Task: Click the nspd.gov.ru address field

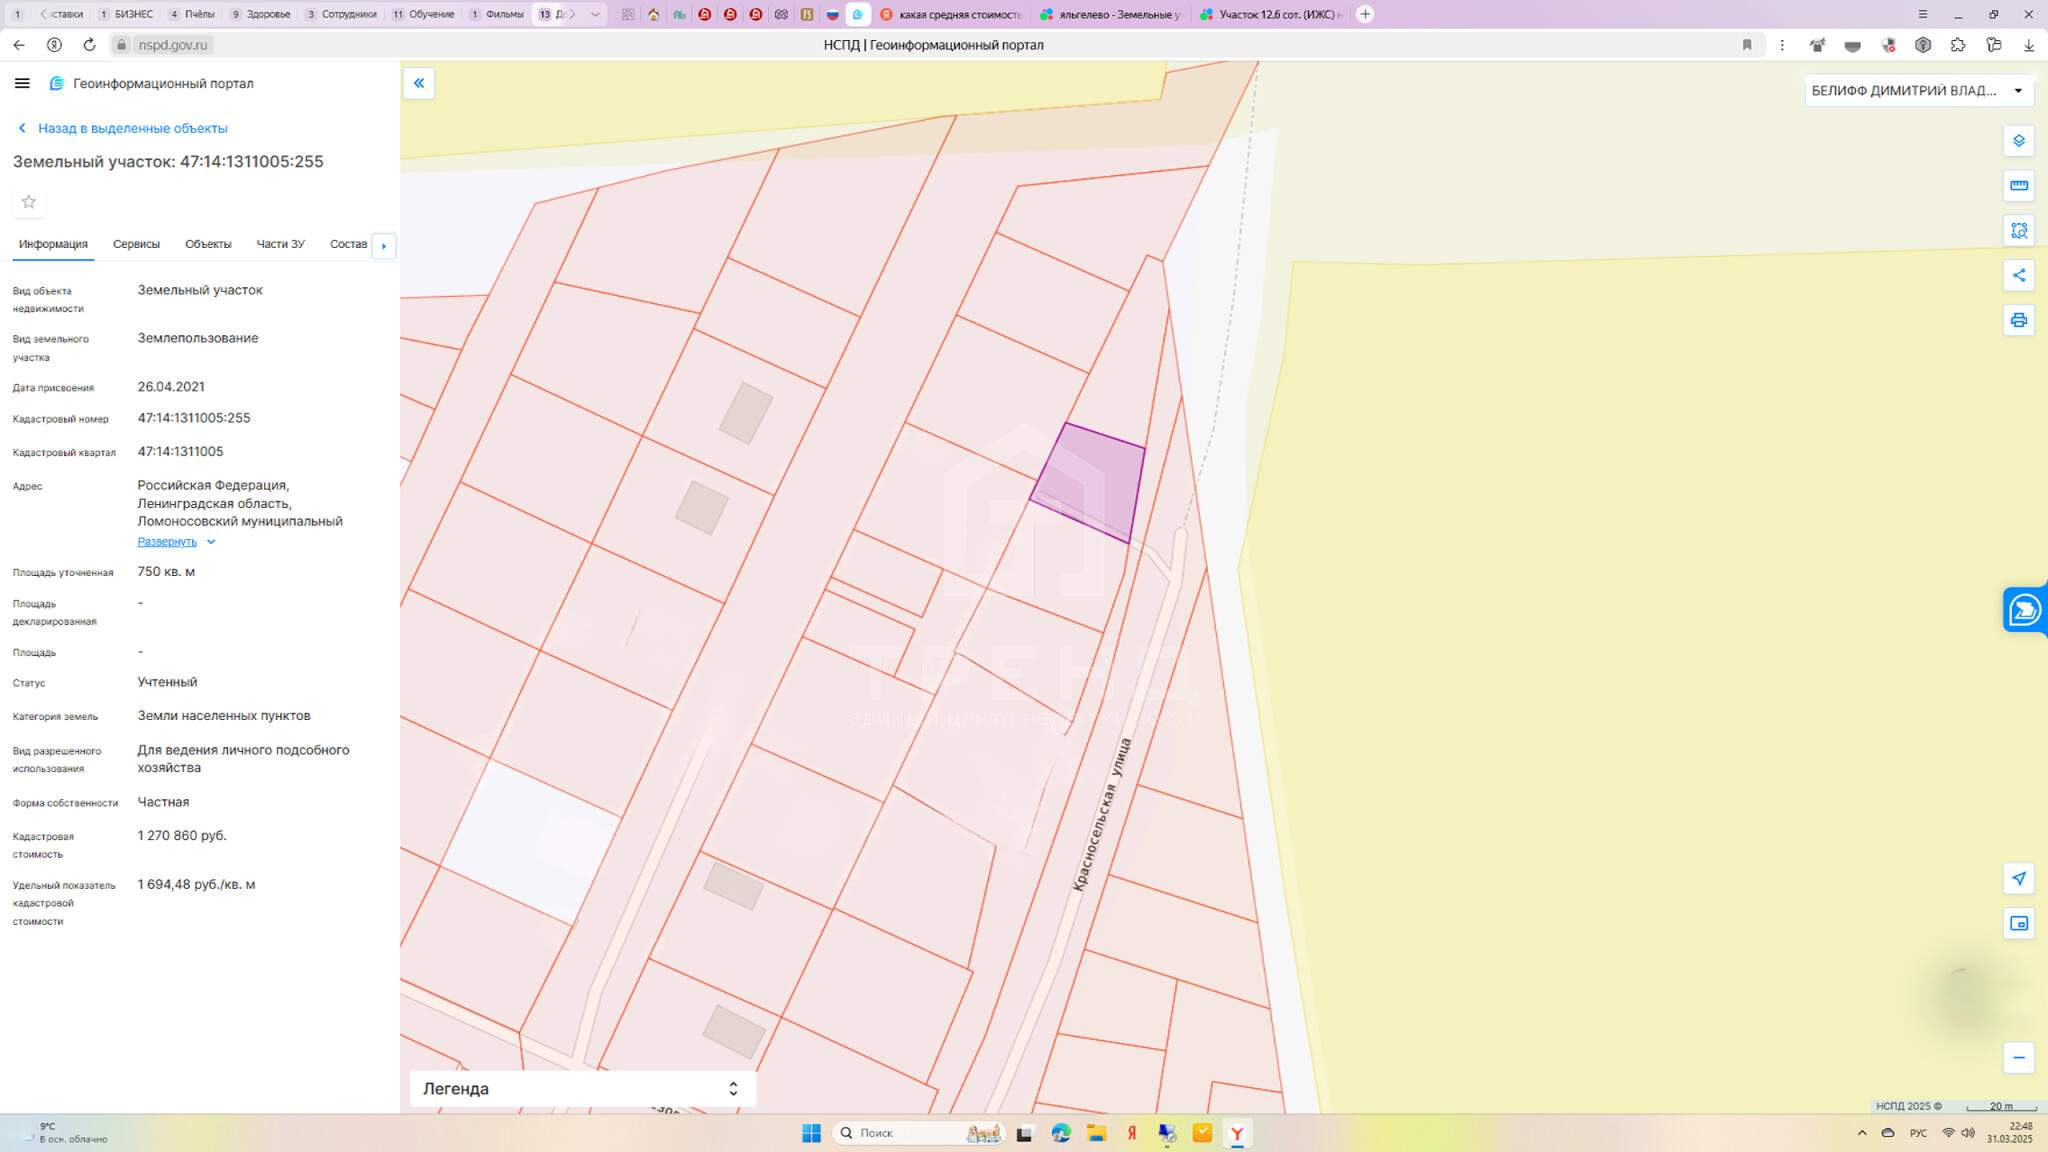Action: tap(173, 45)
